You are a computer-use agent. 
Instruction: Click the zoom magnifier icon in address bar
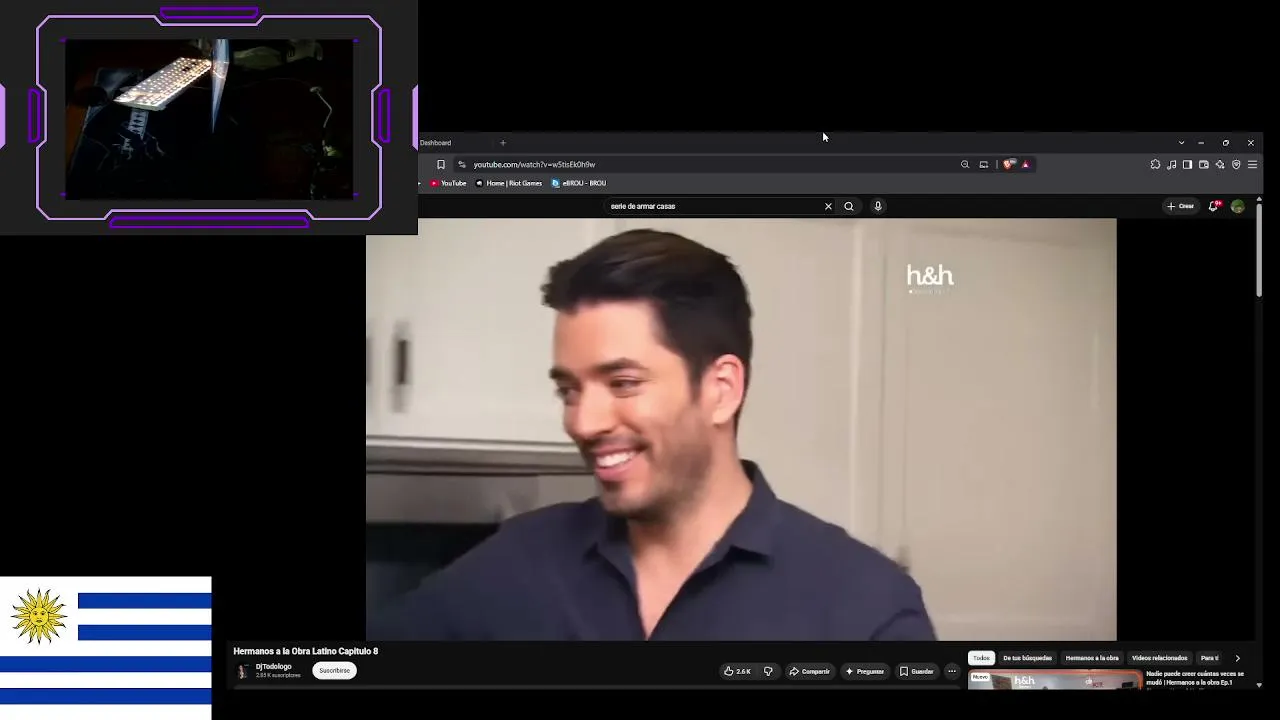coord(965,164)
